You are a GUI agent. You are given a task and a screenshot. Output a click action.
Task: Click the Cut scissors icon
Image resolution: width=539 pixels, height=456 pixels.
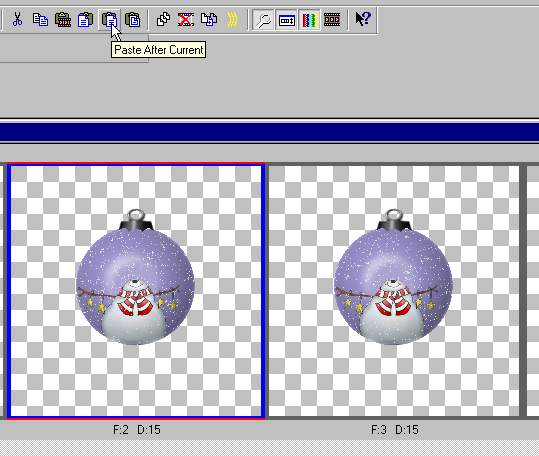pyautogui.click(x=17, y=20)
